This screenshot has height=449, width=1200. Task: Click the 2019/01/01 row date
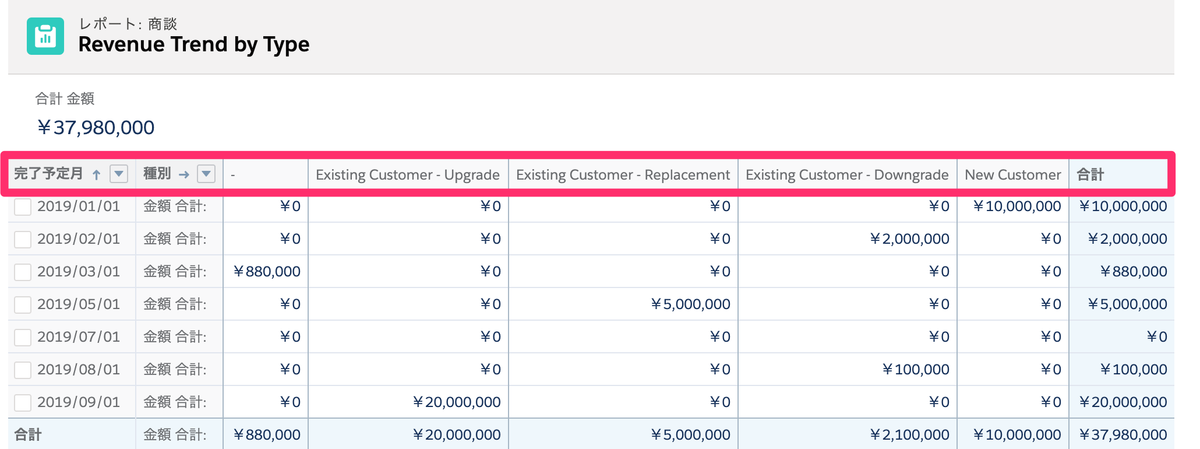[78, 207]
